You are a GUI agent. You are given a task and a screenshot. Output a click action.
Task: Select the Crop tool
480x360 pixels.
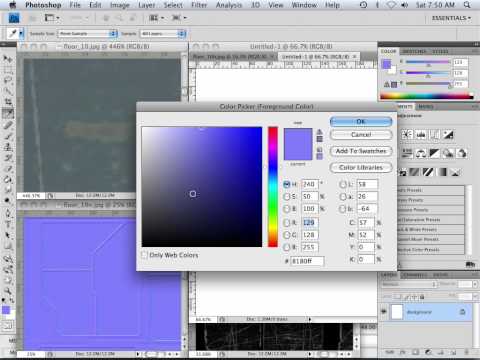coord(7,102)
